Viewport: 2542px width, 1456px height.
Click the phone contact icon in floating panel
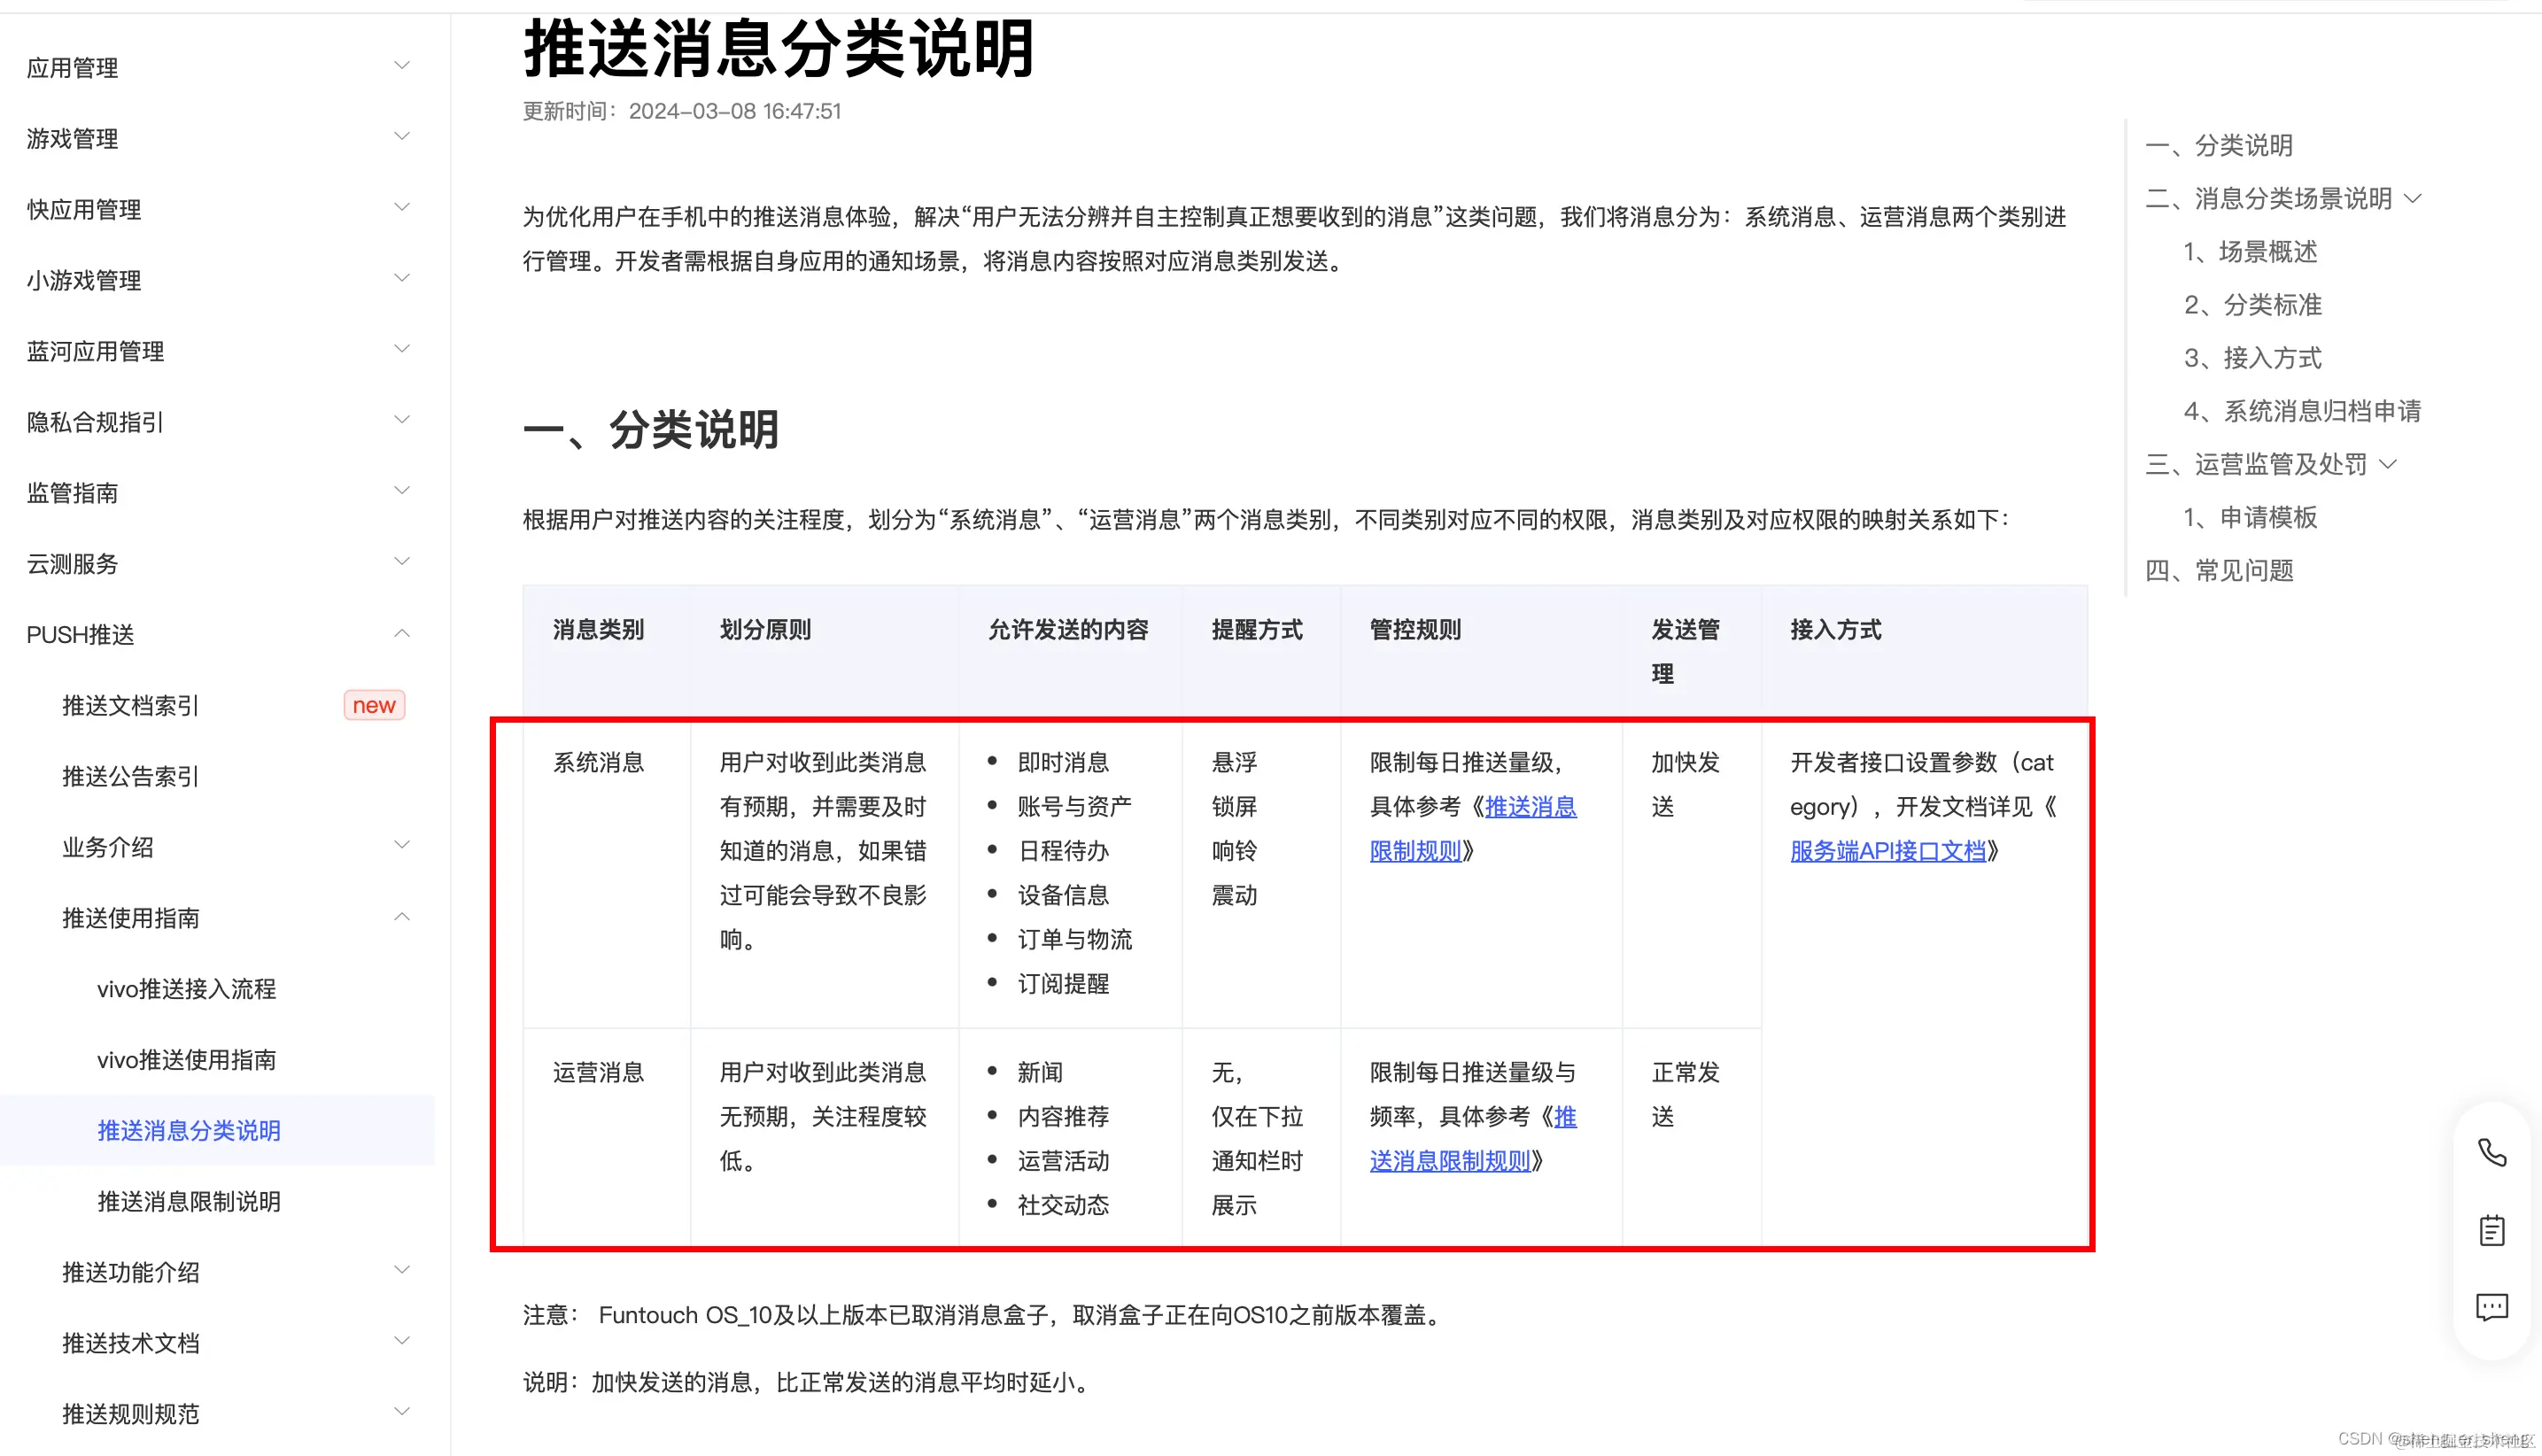point(2492,1154)
